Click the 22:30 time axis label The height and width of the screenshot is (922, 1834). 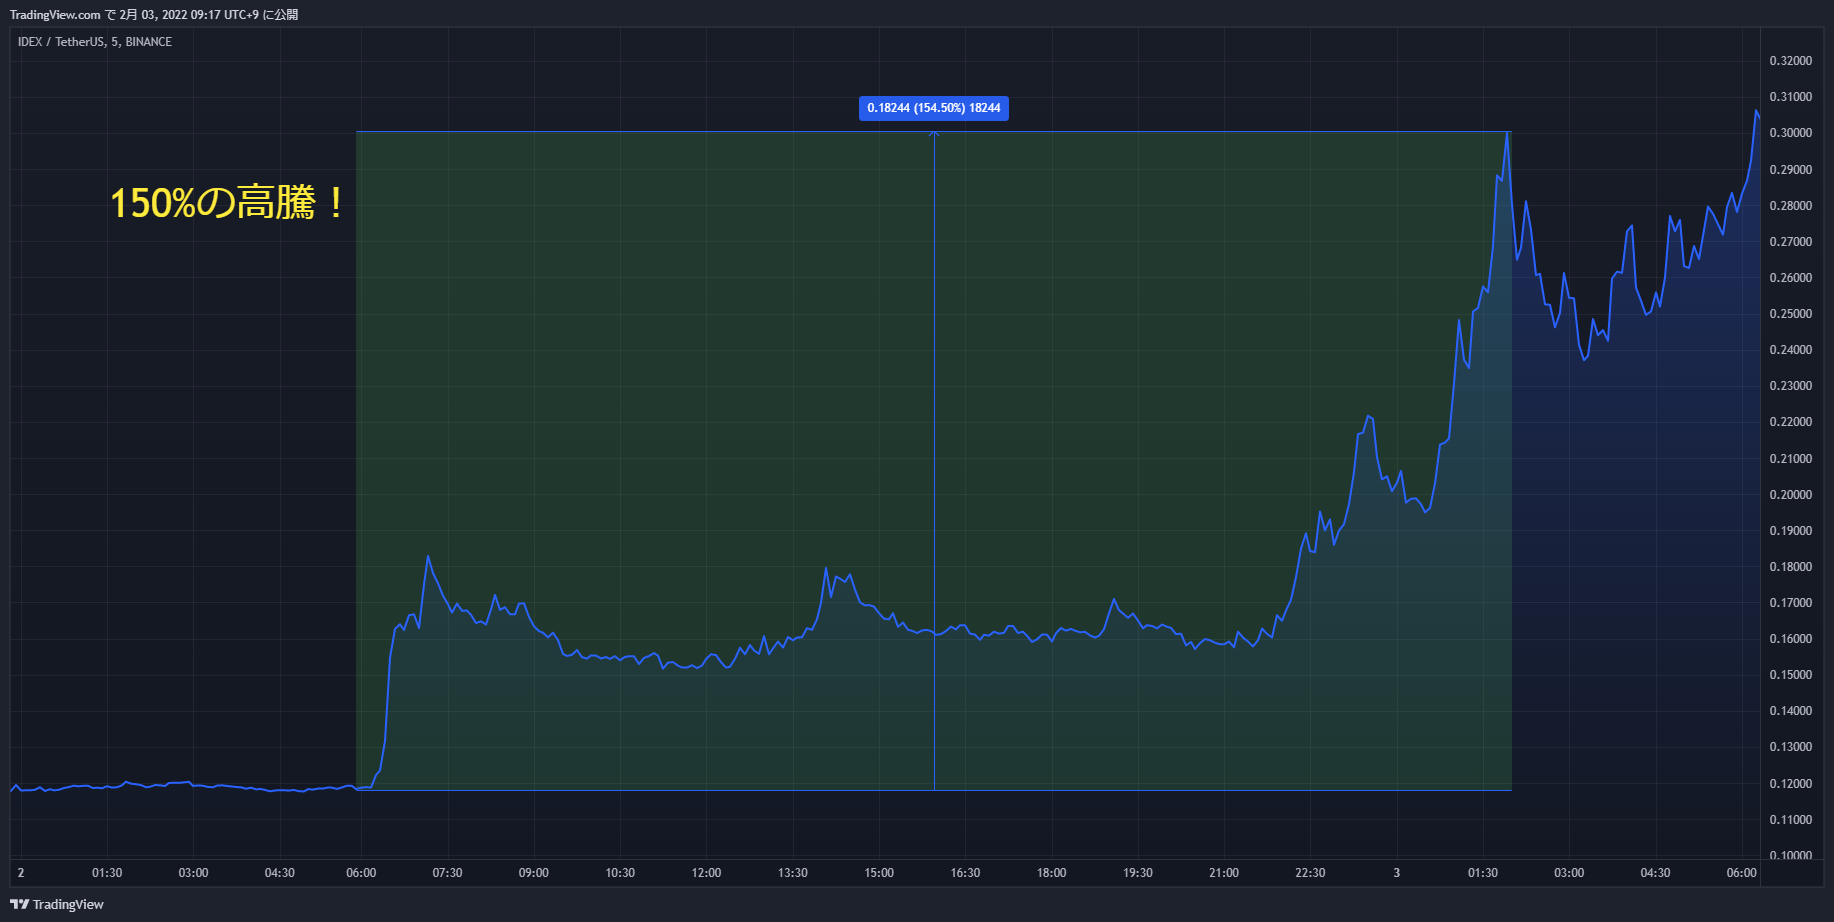coord(1310,873)
